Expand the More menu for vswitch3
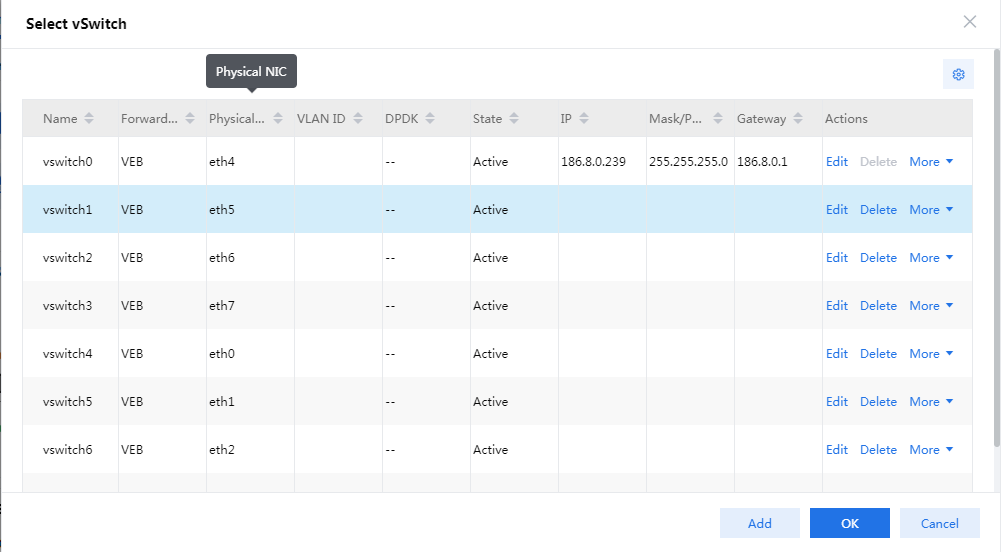This screenshot has width=1001, height=552. 931,306
